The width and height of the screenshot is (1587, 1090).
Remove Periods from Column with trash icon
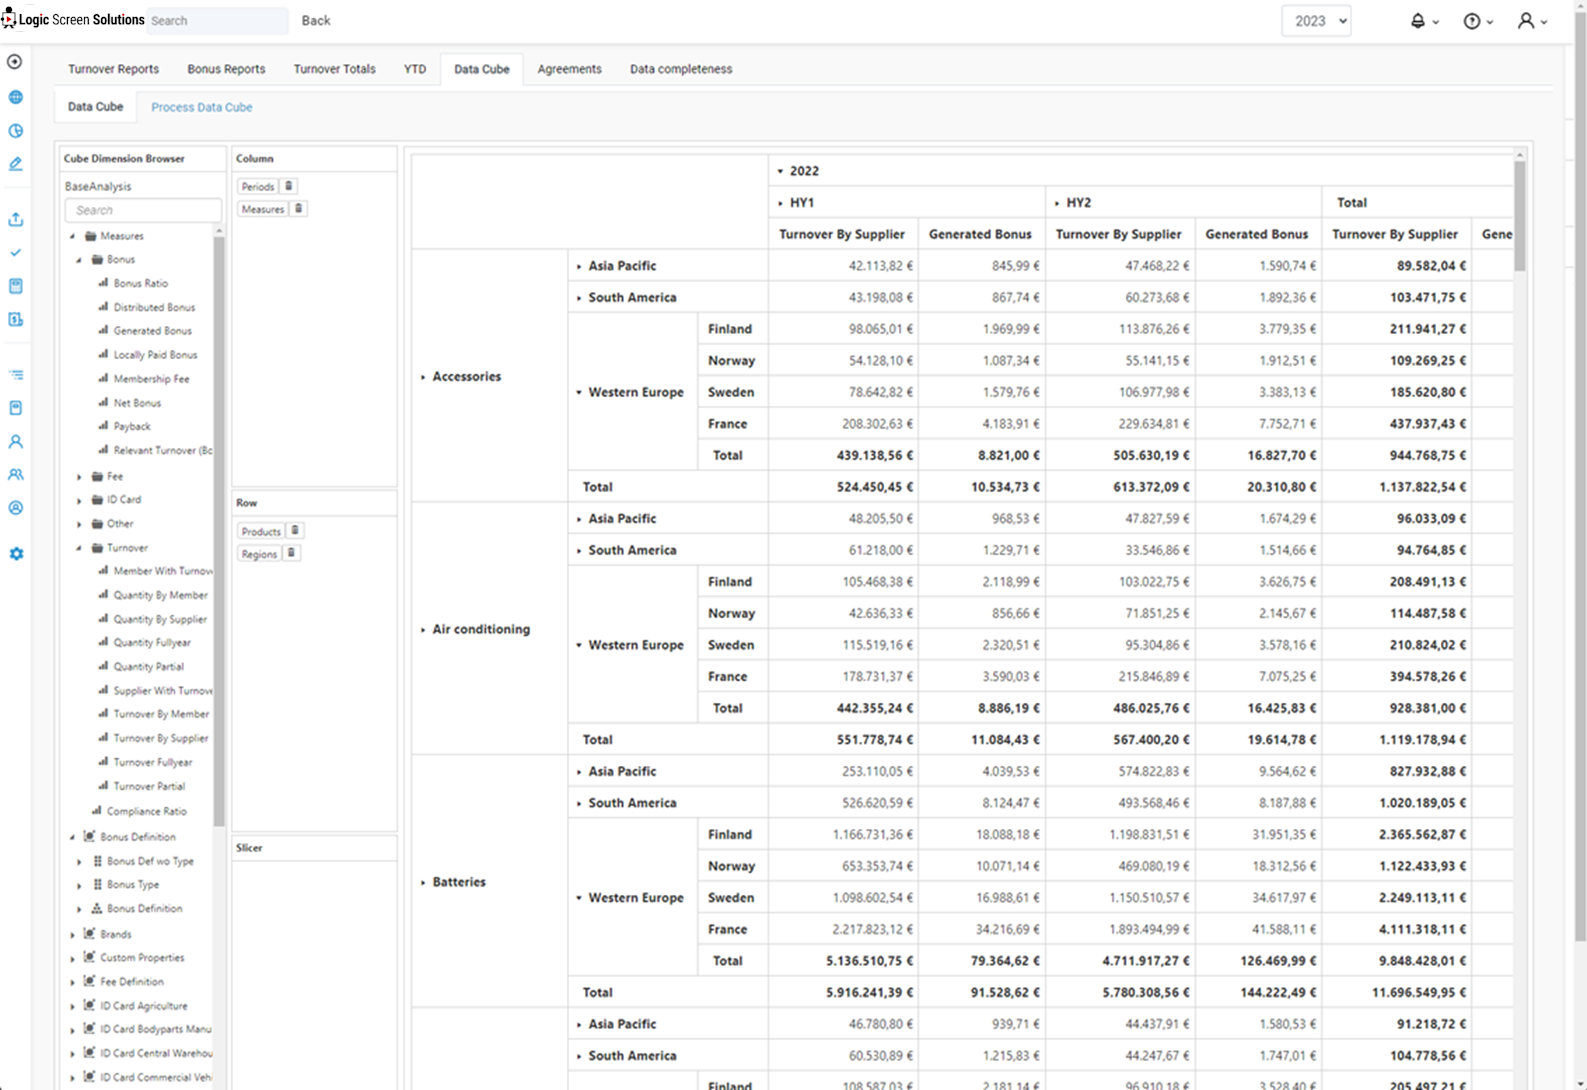click(x=288, y=186)
